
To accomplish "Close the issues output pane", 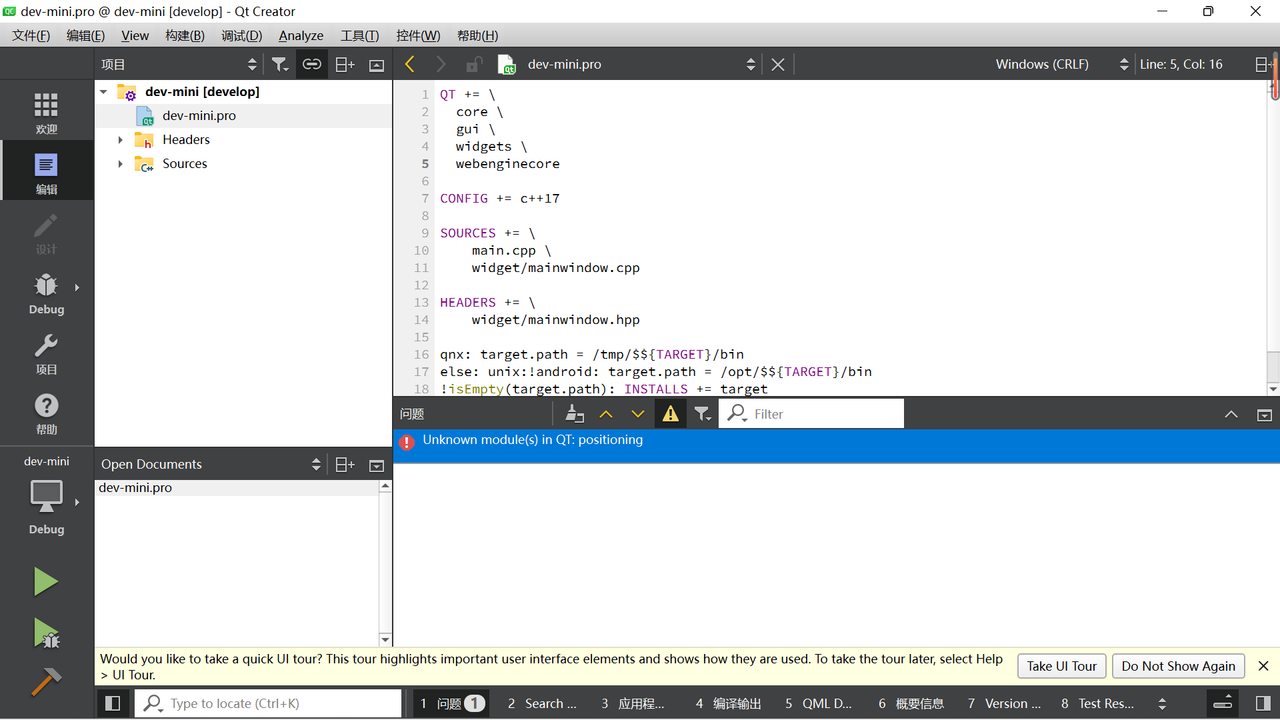I will pos(1264,414).
